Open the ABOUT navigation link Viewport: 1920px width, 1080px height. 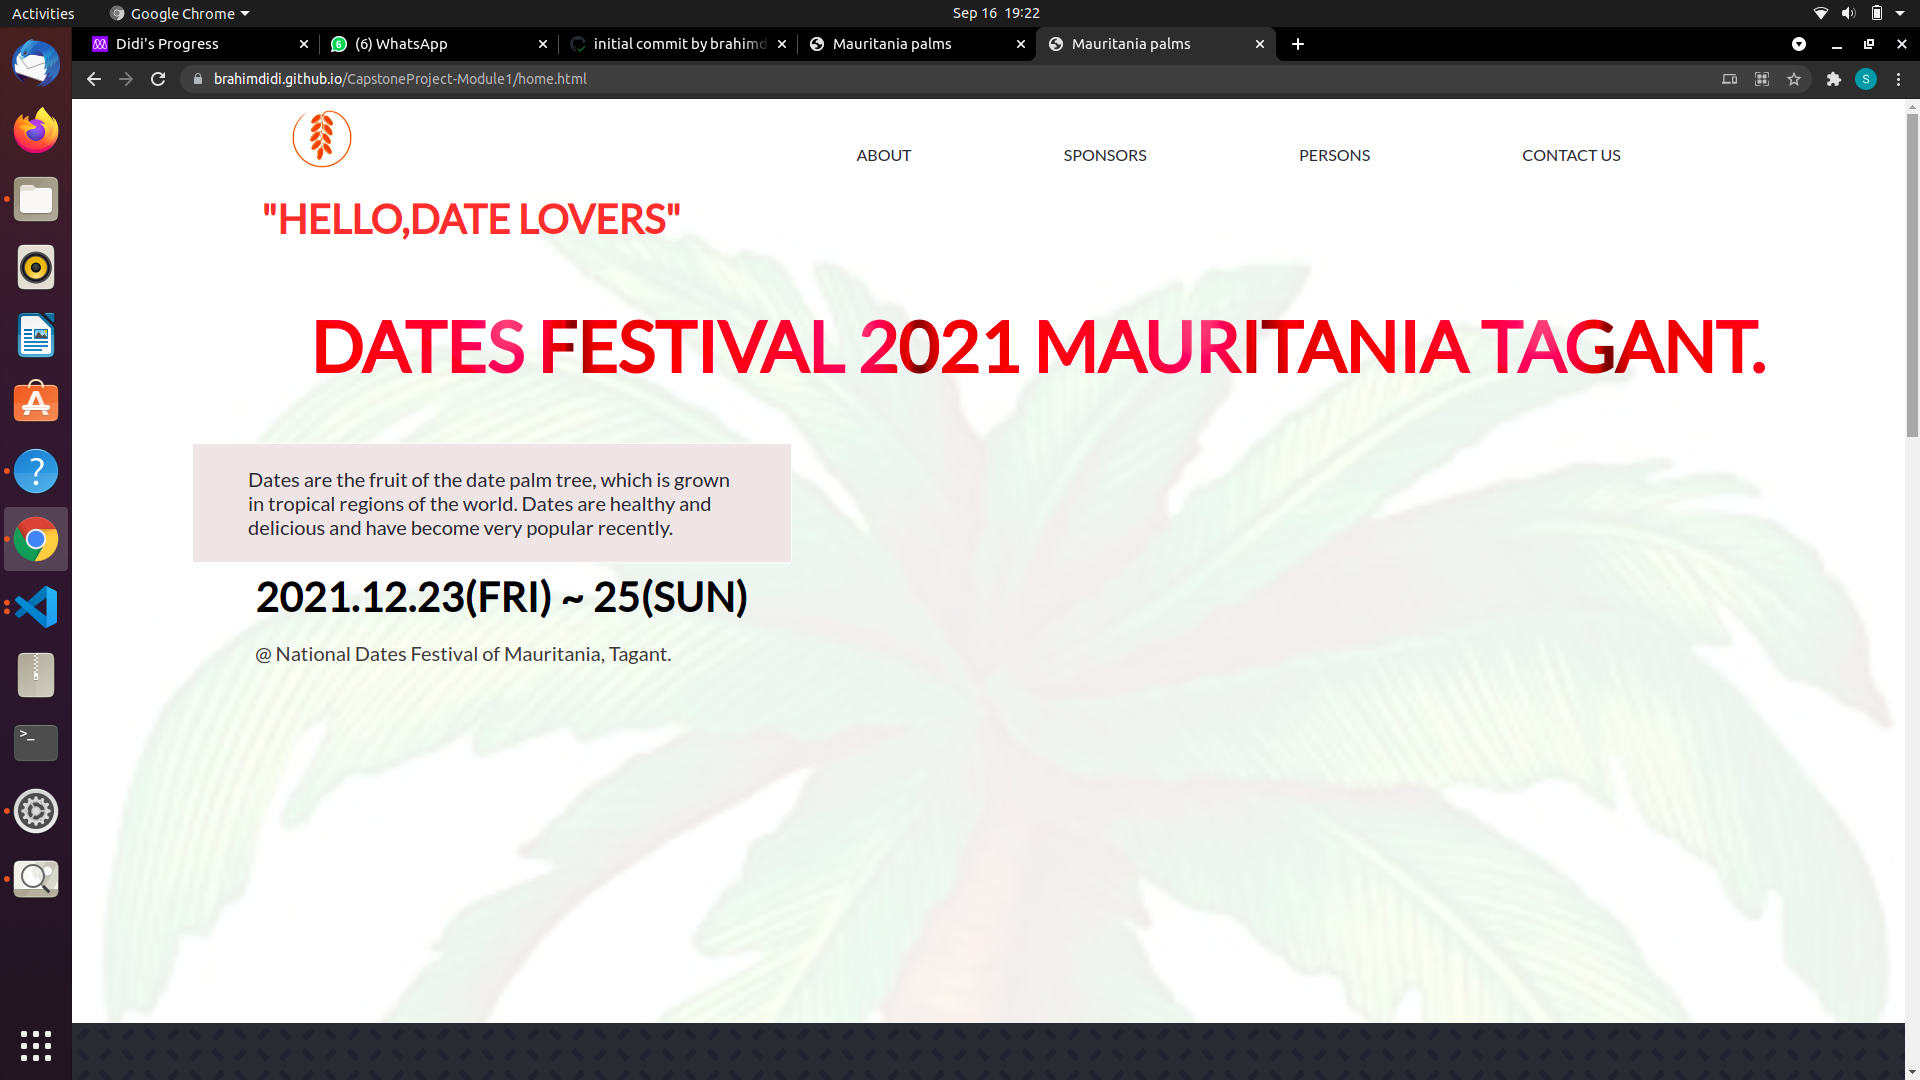[x=883, y=155]
